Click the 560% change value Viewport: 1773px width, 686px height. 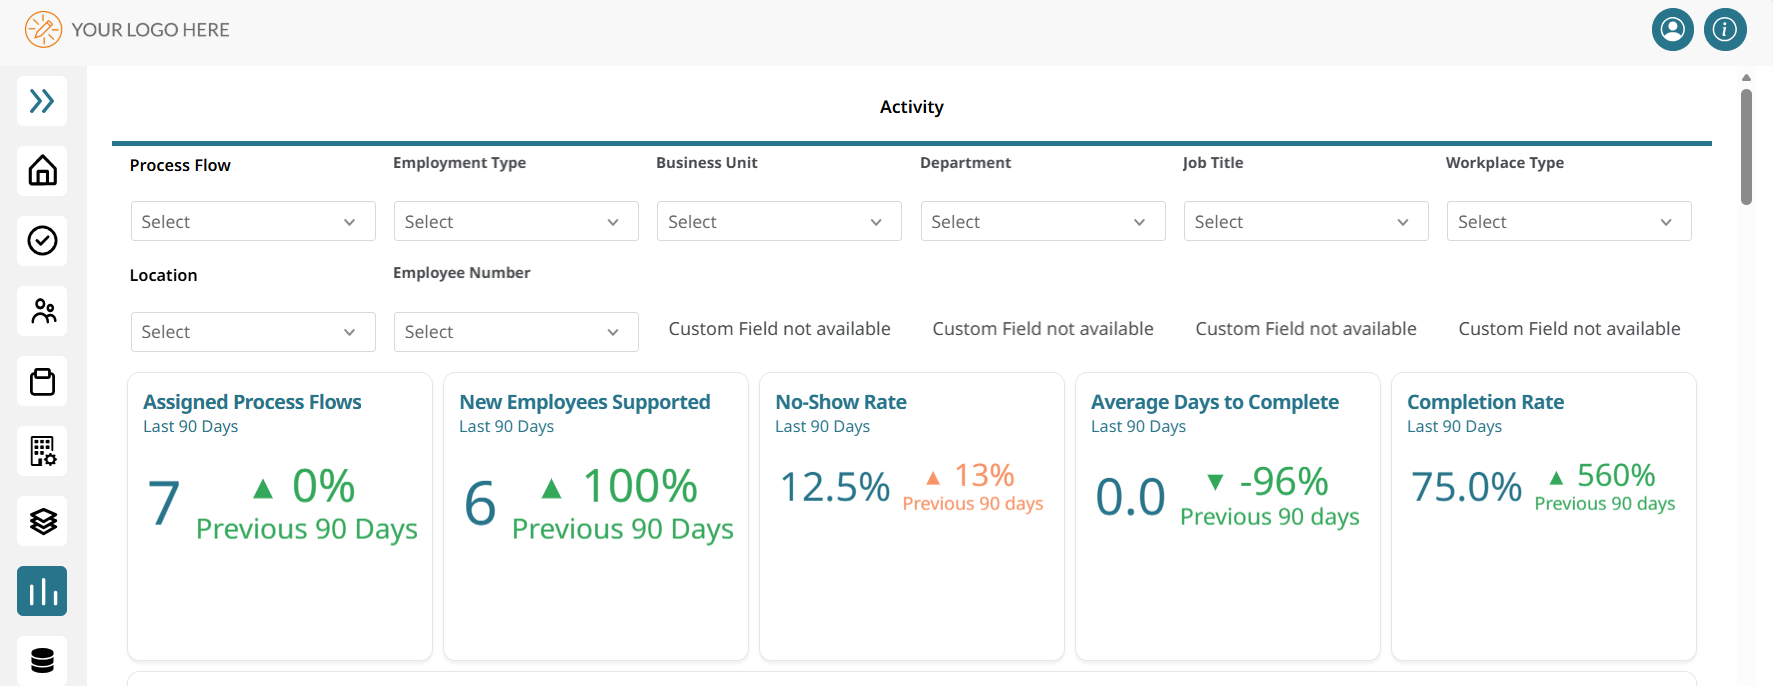tap(1616, 475)
